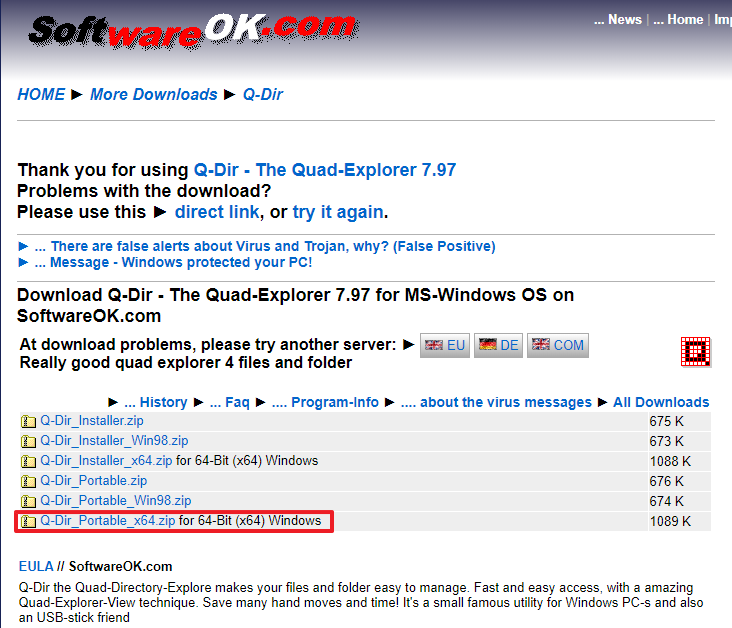Click try it again link
The image size is (732, 628).
pos(338,212)
